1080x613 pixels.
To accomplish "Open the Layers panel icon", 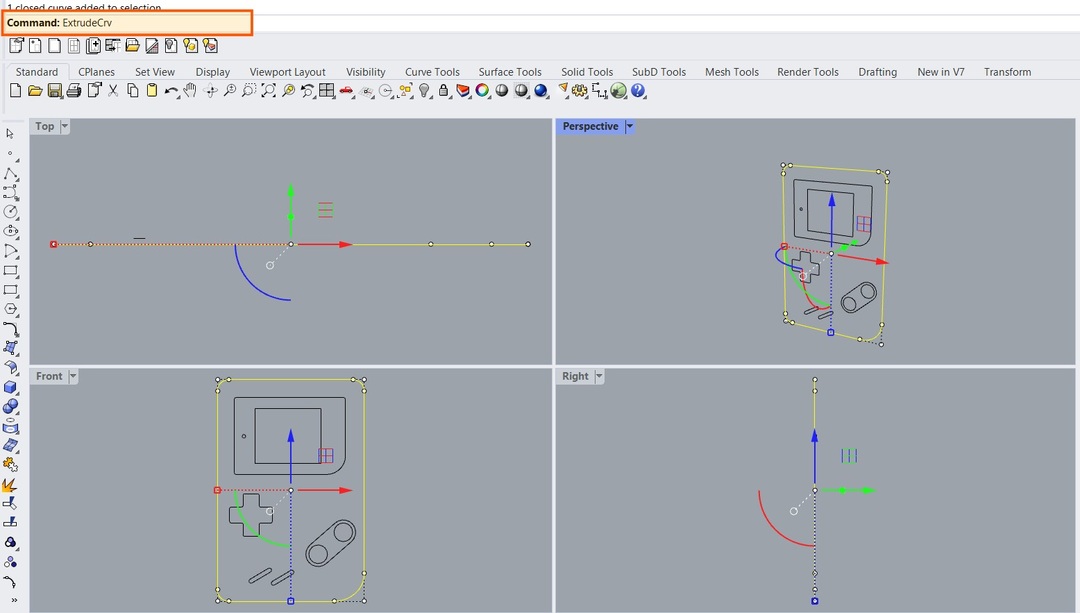I will (463, 90).
